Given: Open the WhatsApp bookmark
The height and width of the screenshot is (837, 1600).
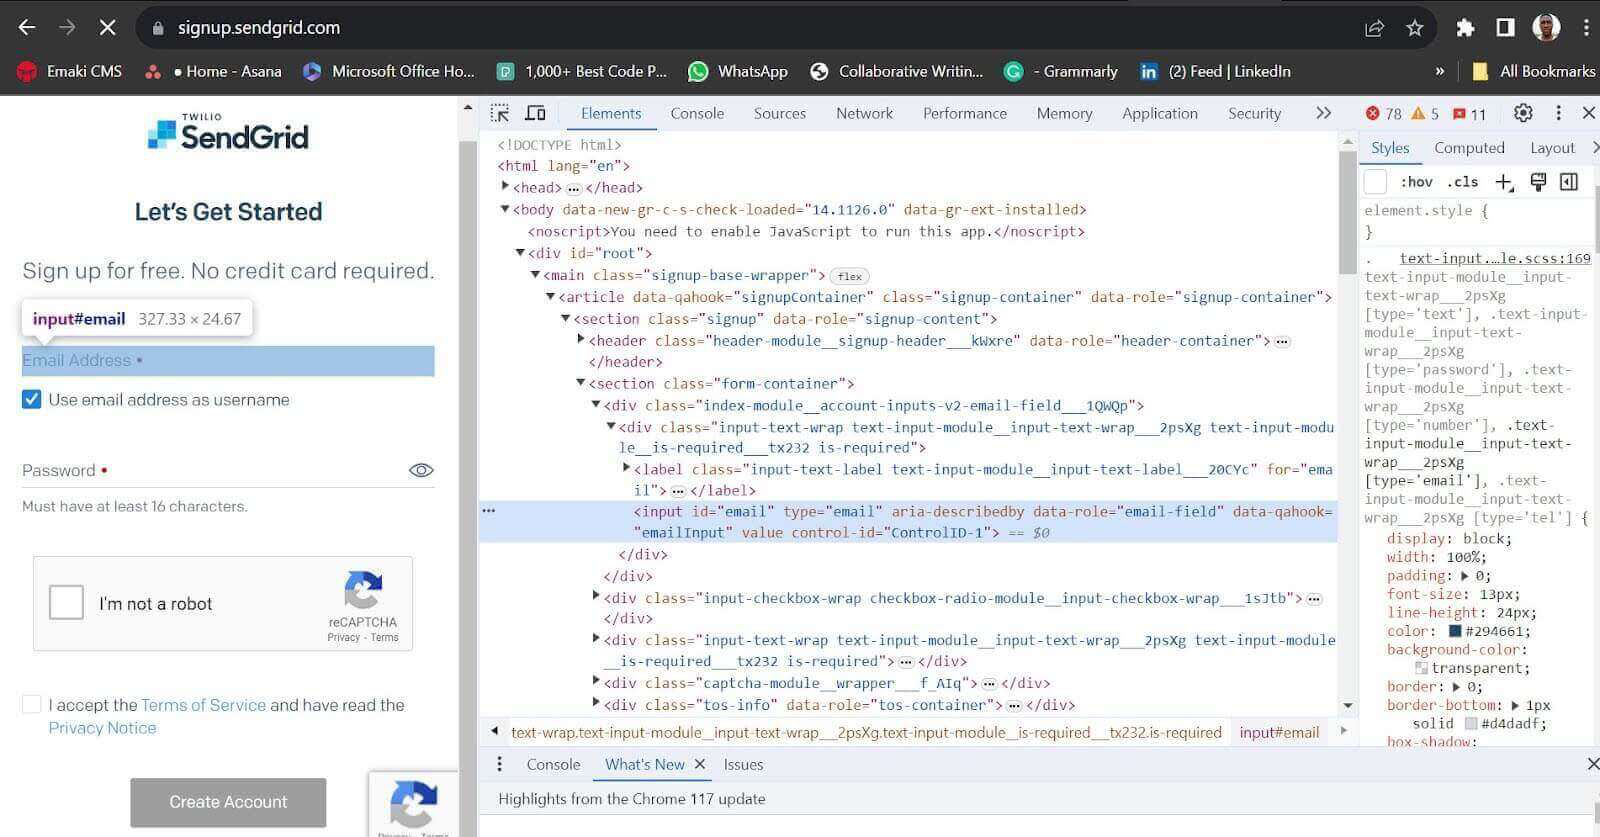Looking at the screenshot, I should pyautogui.click(x=739, y=71).
